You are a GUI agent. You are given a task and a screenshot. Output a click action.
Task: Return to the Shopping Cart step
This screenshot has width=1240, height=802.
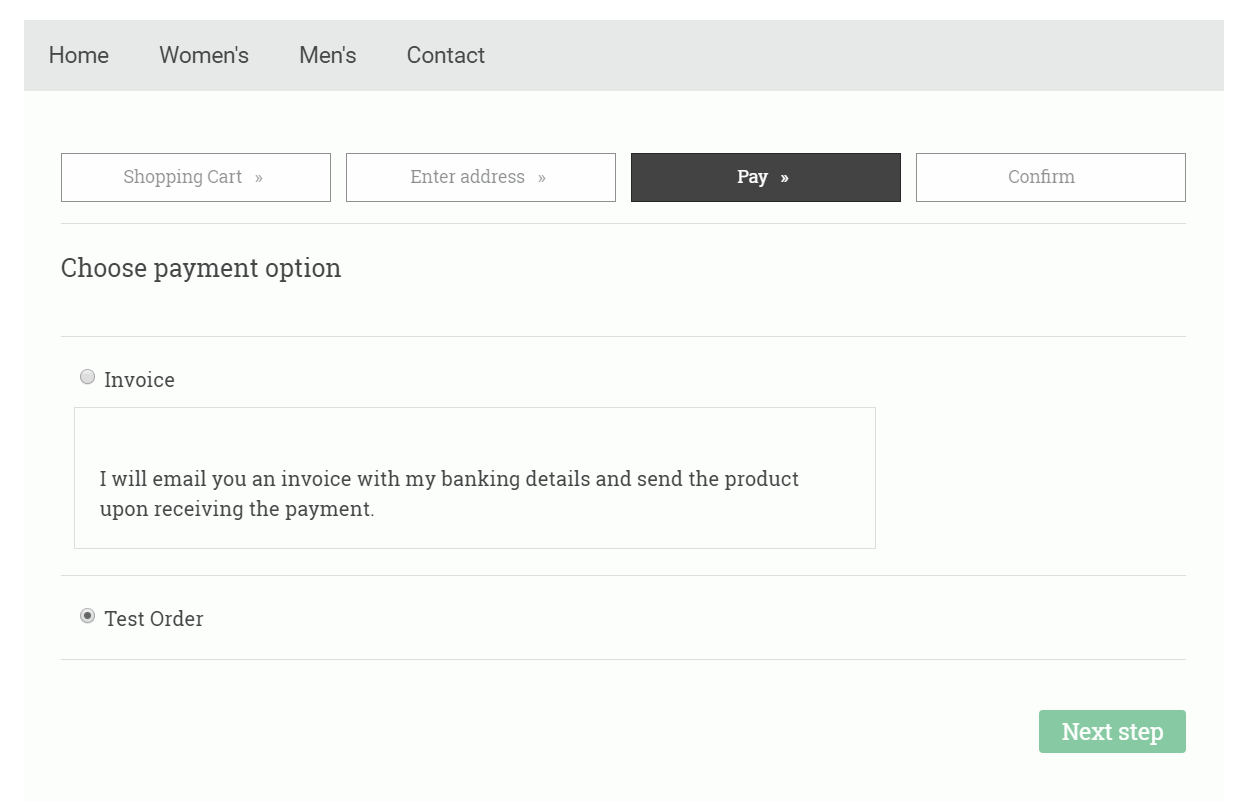point(196,177)
